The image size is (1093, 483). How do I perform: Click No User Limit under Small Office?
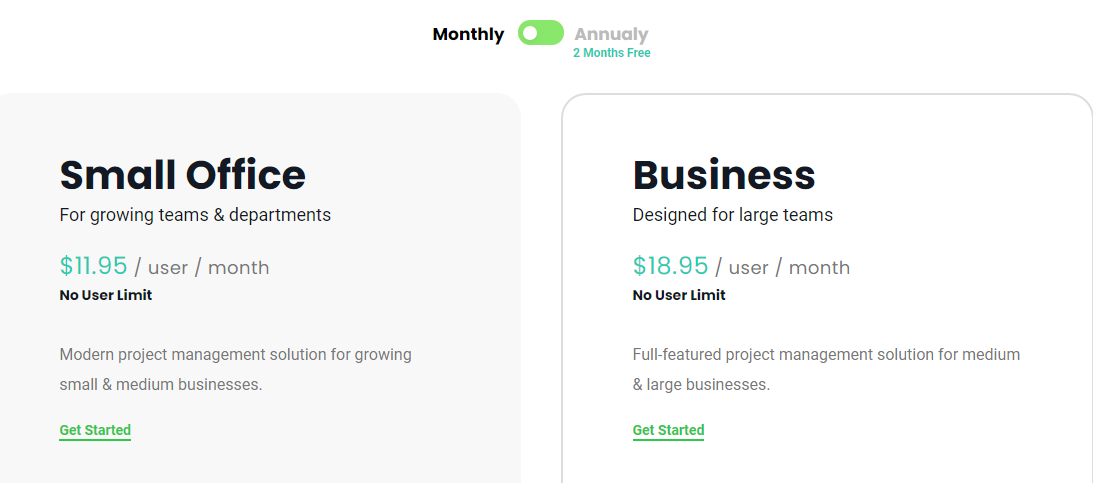pyautogui.click(x=106, y=295)
